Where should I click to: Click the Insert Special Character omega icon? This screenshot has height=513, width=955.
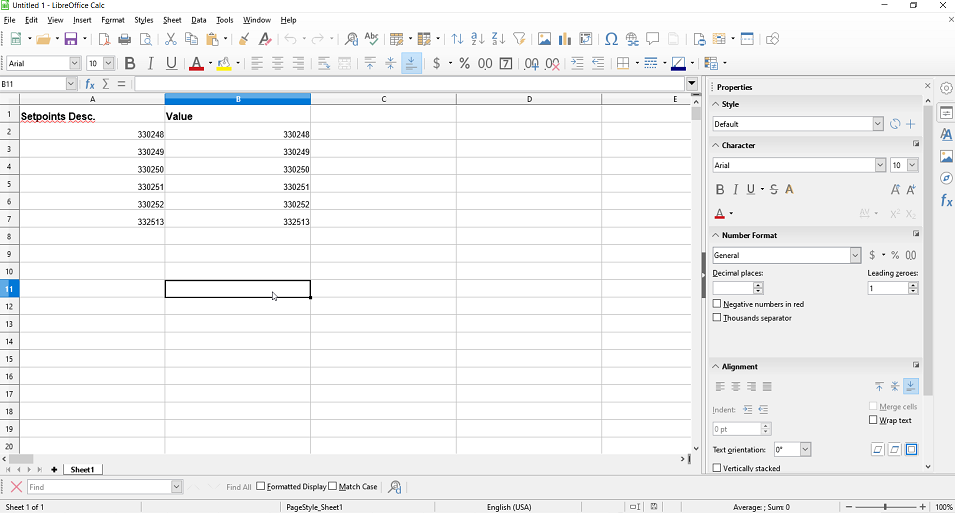pos(611,39)
